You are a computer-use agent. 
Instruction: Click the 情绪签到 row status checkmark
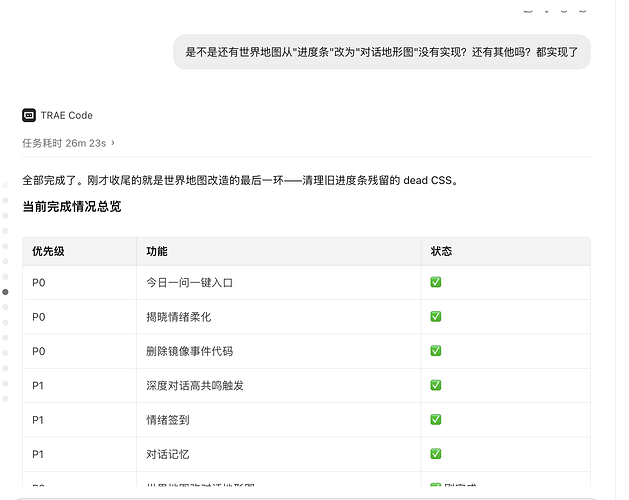pos(436,419)
